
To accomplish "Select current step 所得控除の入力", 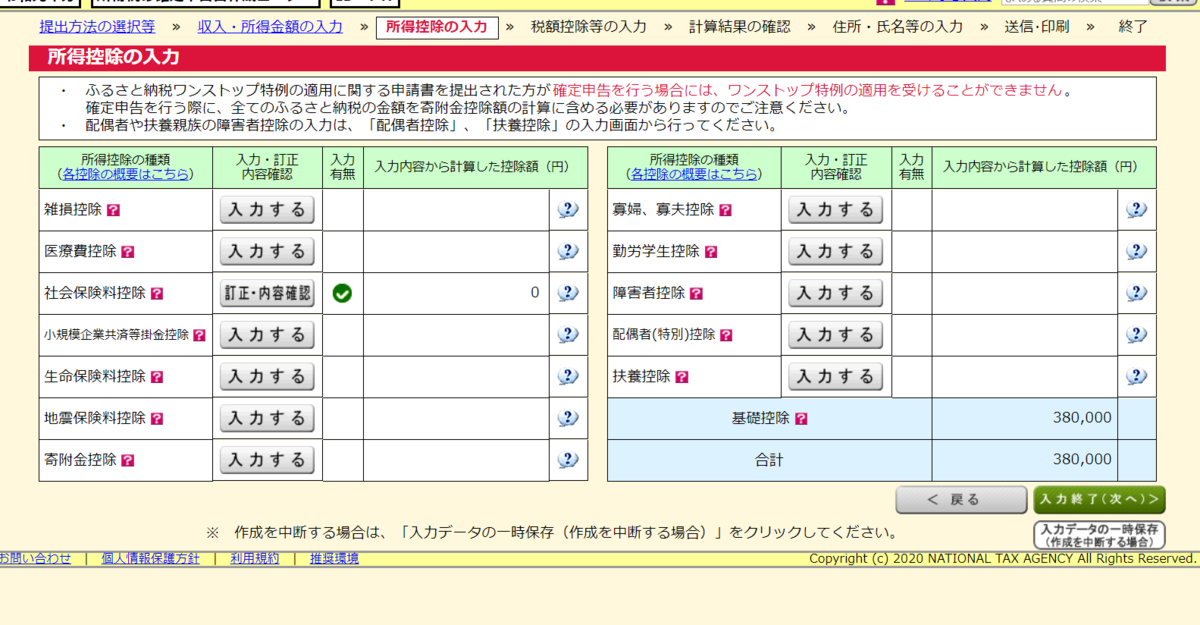I will (x=436, y=27).
